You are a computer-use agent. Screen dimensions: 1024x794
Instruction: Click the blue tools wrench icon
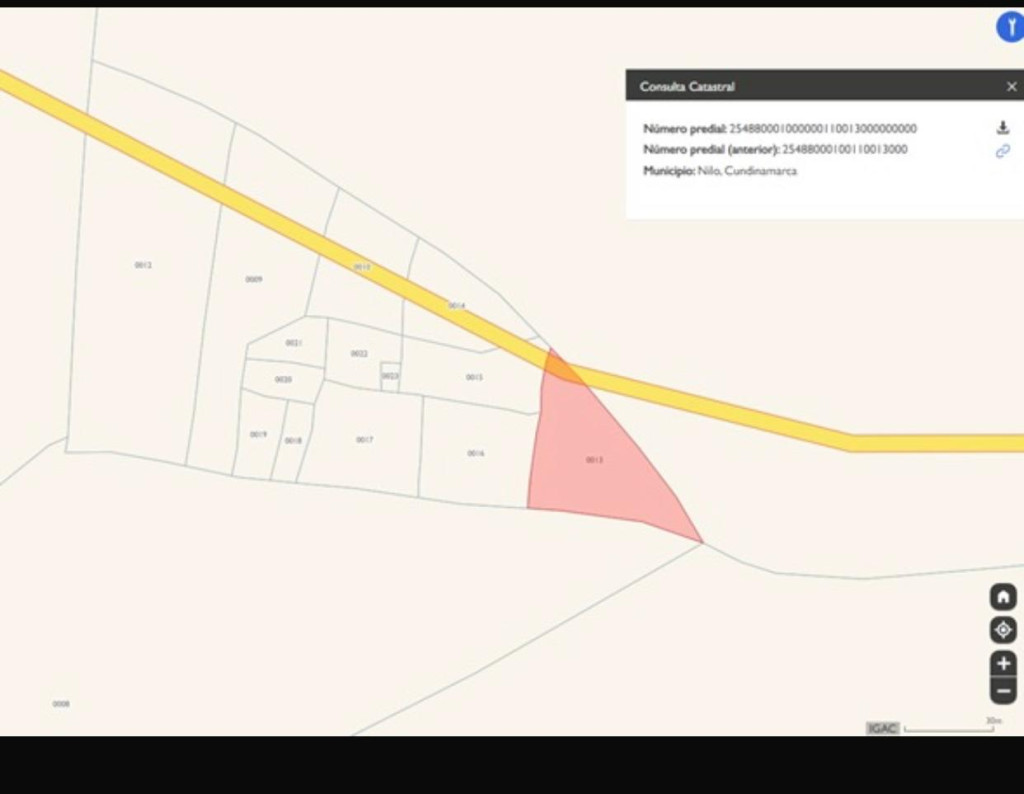[x=1009, y=28]
